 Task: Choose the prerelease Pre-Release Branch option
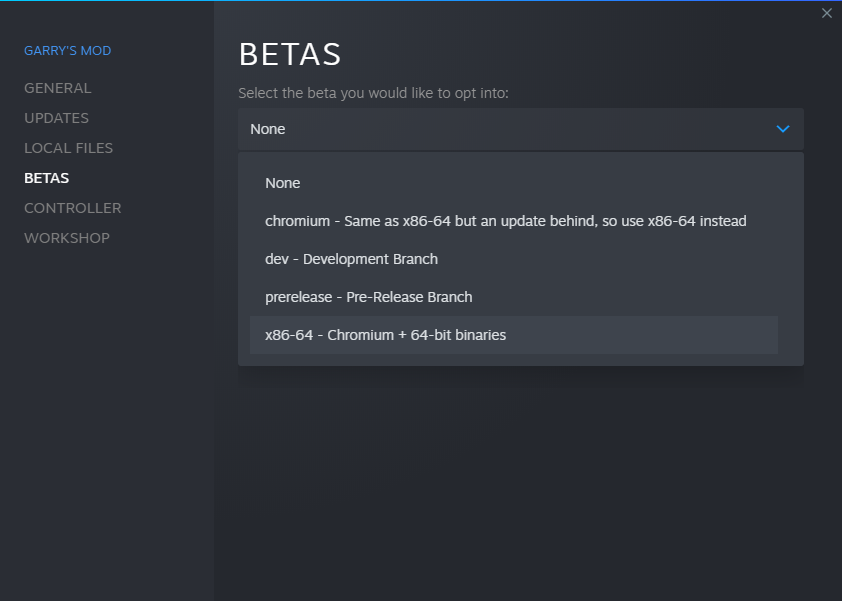point(513,297)
